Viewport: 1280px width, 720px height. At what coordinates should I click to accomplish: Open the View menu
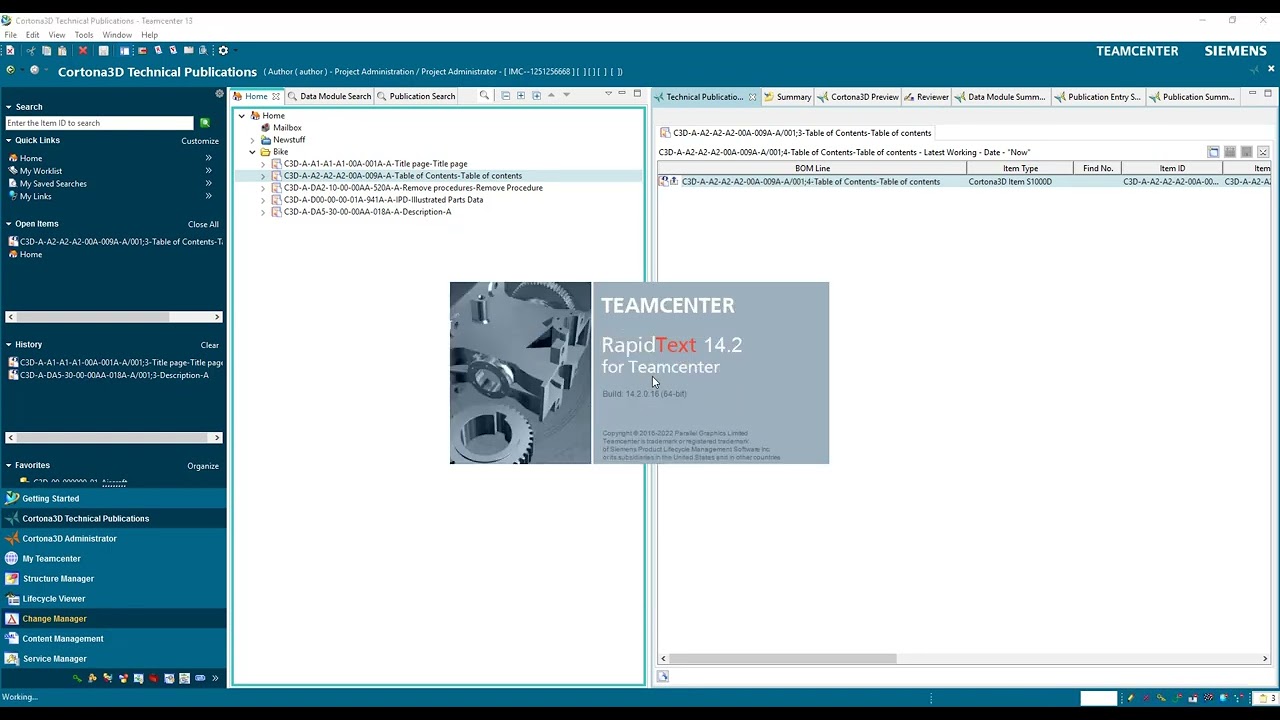click(x=57, y=35)
